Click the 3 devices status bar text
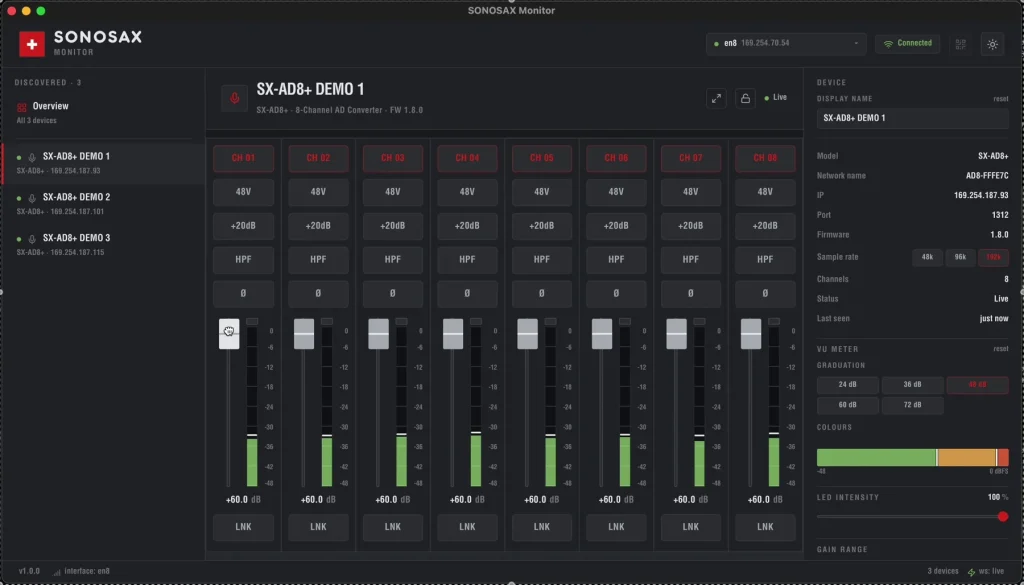The height and width of the screenshot is (585, 1024). [942, 571]
